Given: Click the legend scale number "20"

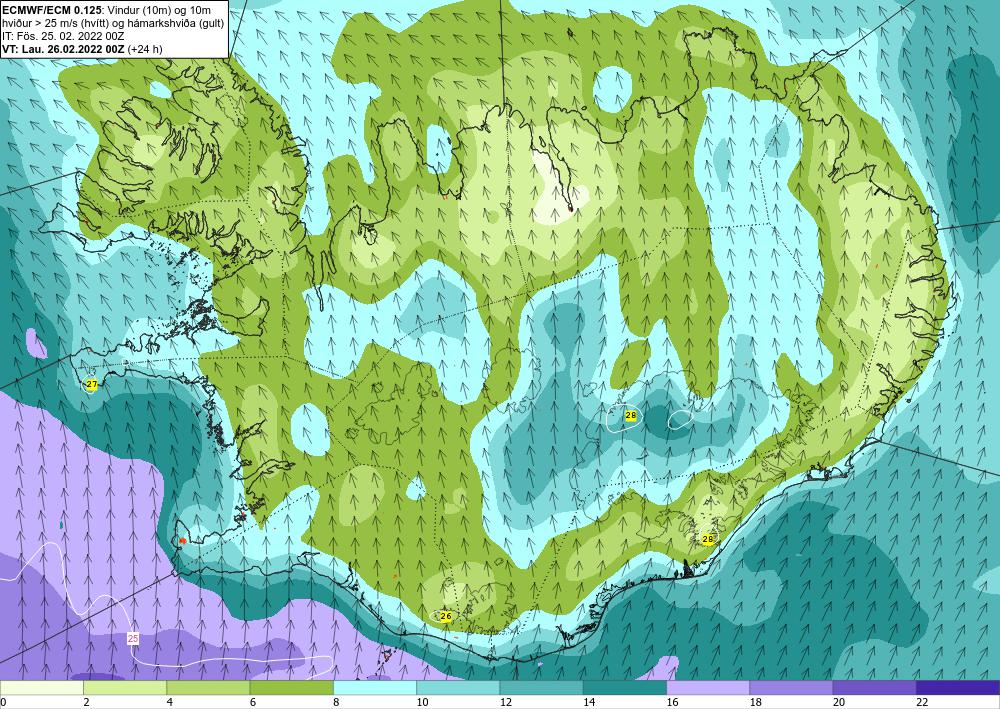Looking at the screenshot, I should point(838,702).
